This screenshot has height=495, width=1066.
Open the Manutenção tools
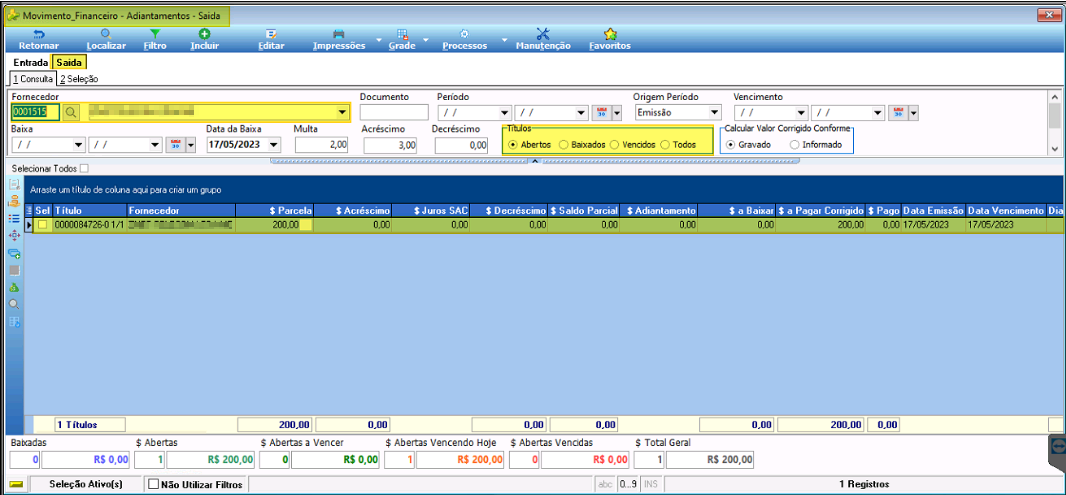coord(543,39)
